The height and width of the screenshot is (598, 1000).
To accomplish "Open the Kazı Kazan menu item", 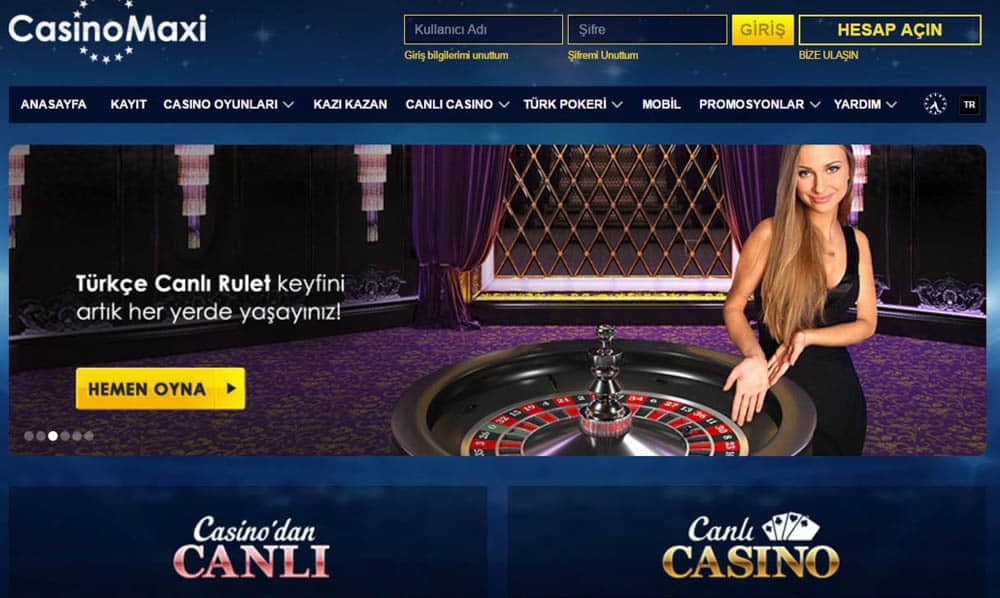I will pos(350,104).
